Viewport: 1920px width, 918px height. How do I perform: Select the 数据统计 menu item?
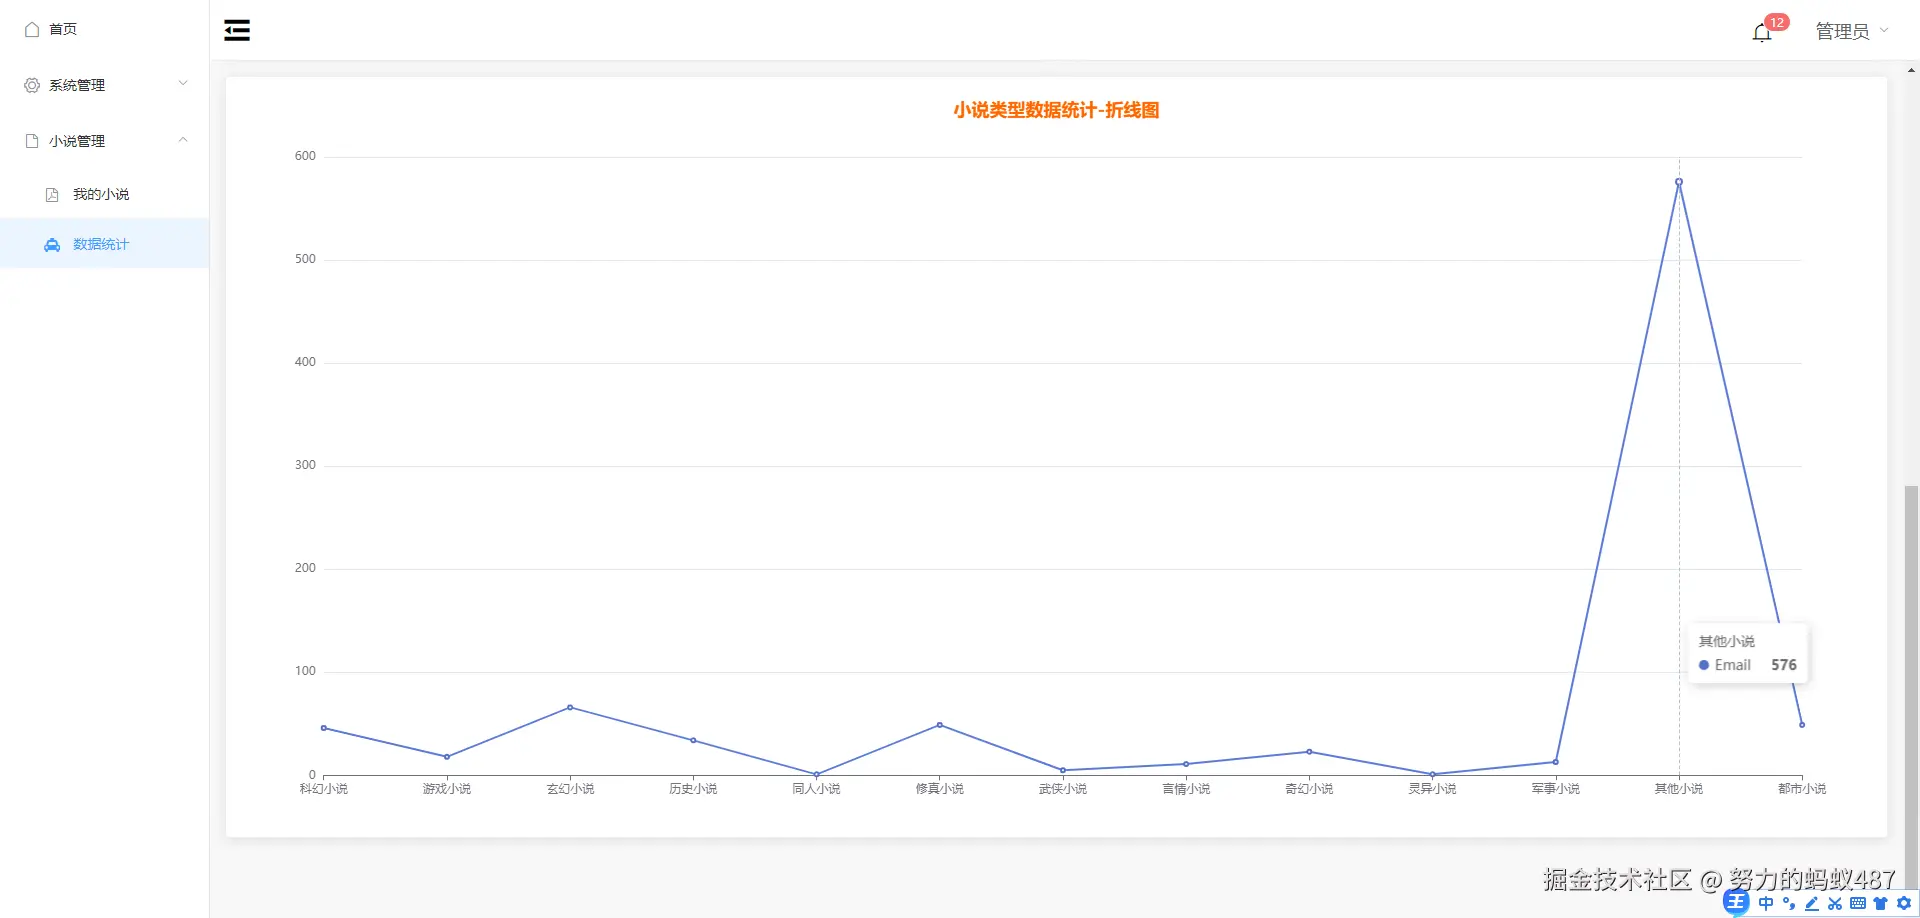coord(100,243)
